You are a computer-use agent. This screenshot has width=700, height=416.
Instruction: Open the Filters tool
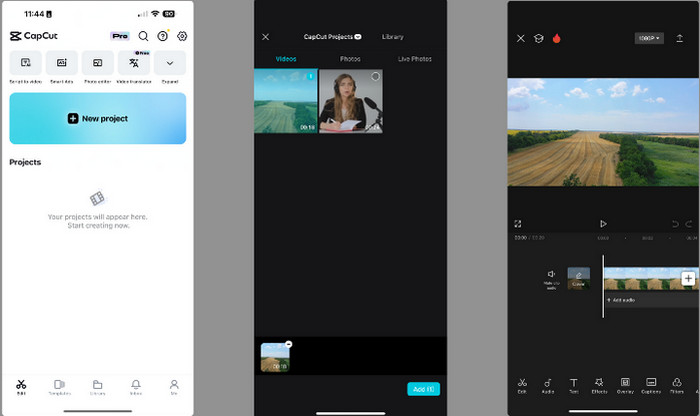coord(678,385)
